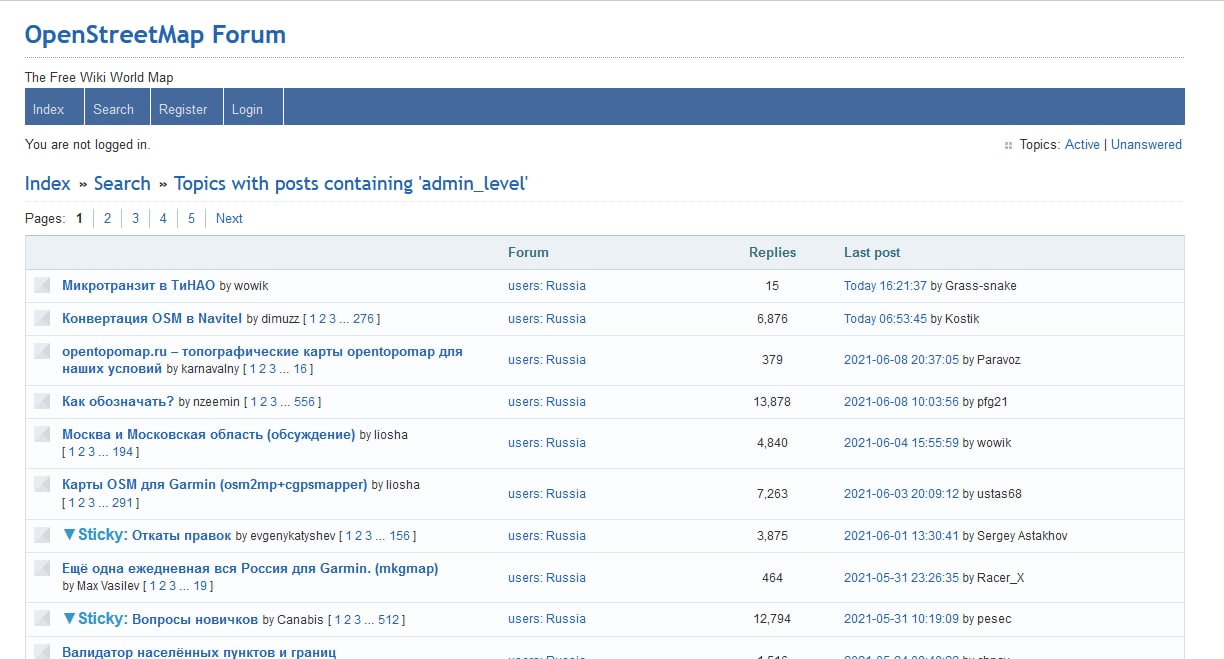Click the OpenStreetMap Forum title

155,35
